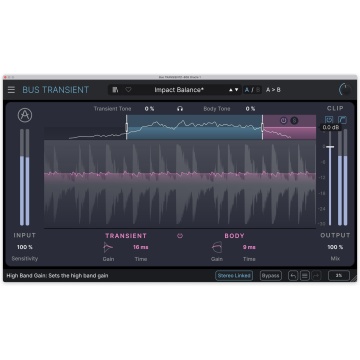Toggle headphones listen icon
This screenshot has height=360, width=360.
tap(180, 109)
